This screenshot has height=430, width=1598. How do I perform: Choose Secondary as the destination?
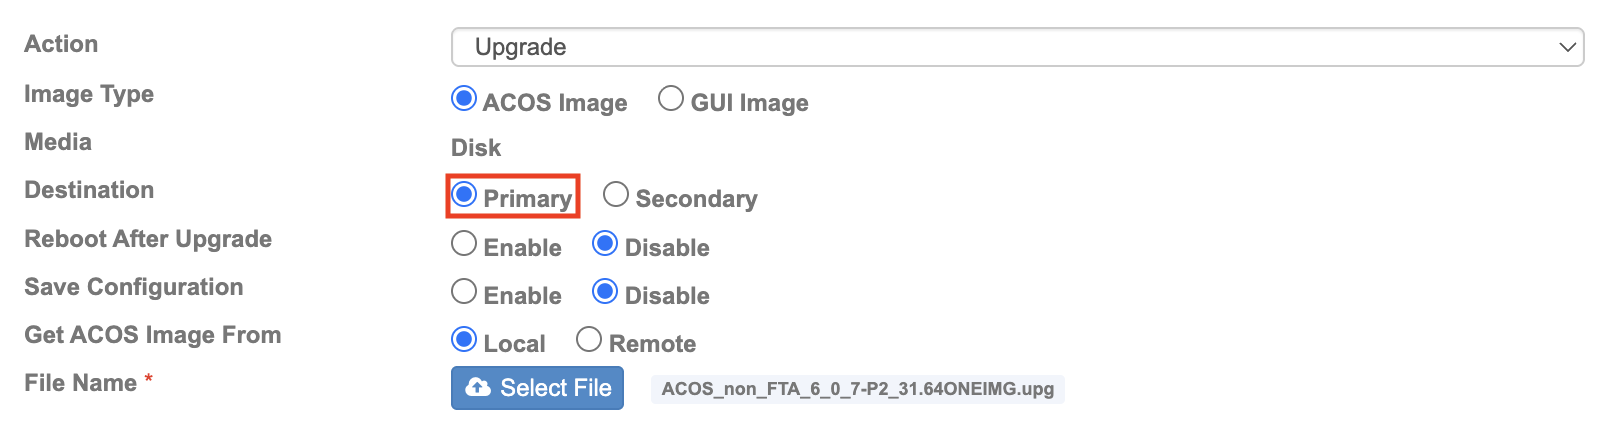tap(616, 194)
